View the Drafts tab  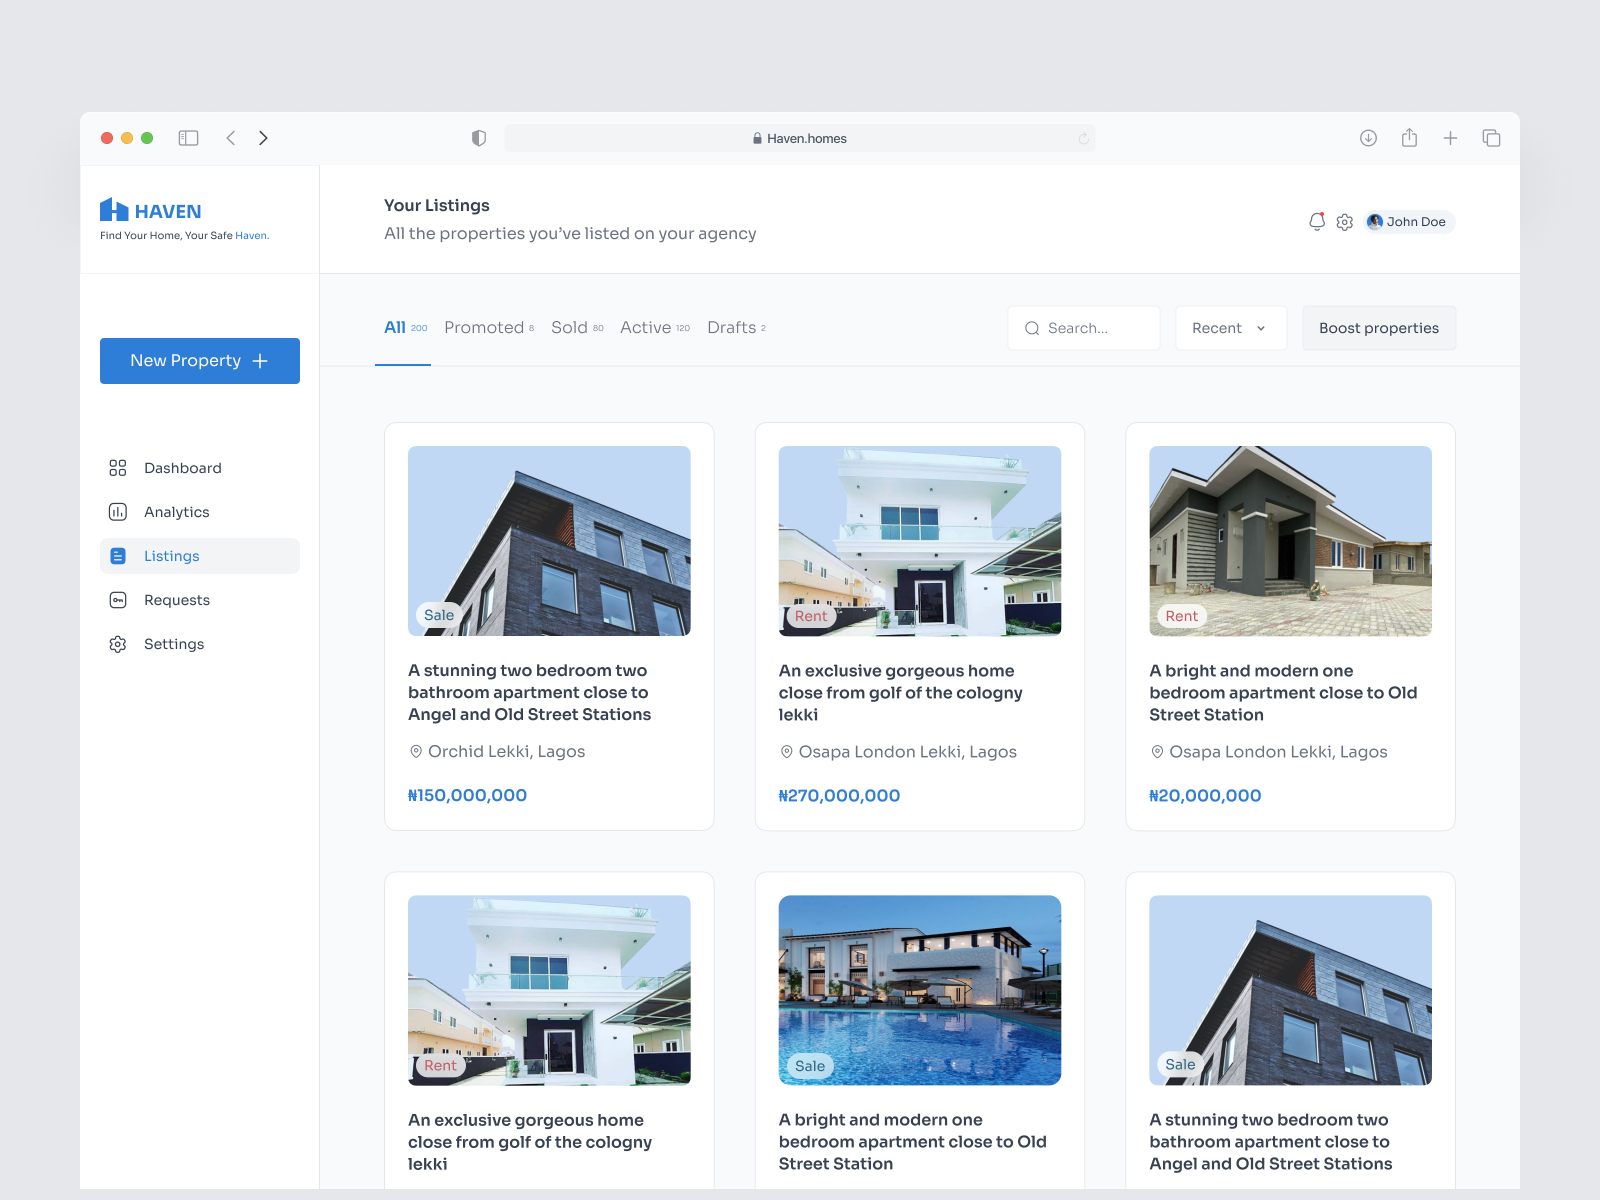[730, 327]
